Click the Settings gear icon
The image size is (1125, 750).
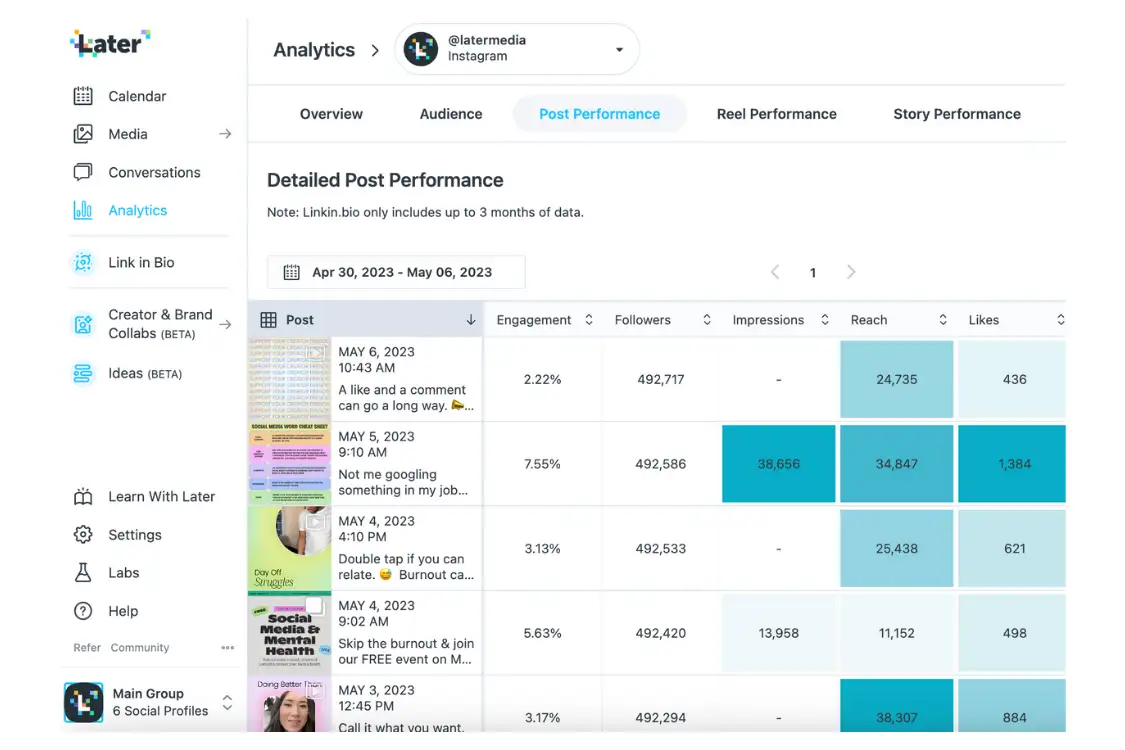tap(83, 535)
